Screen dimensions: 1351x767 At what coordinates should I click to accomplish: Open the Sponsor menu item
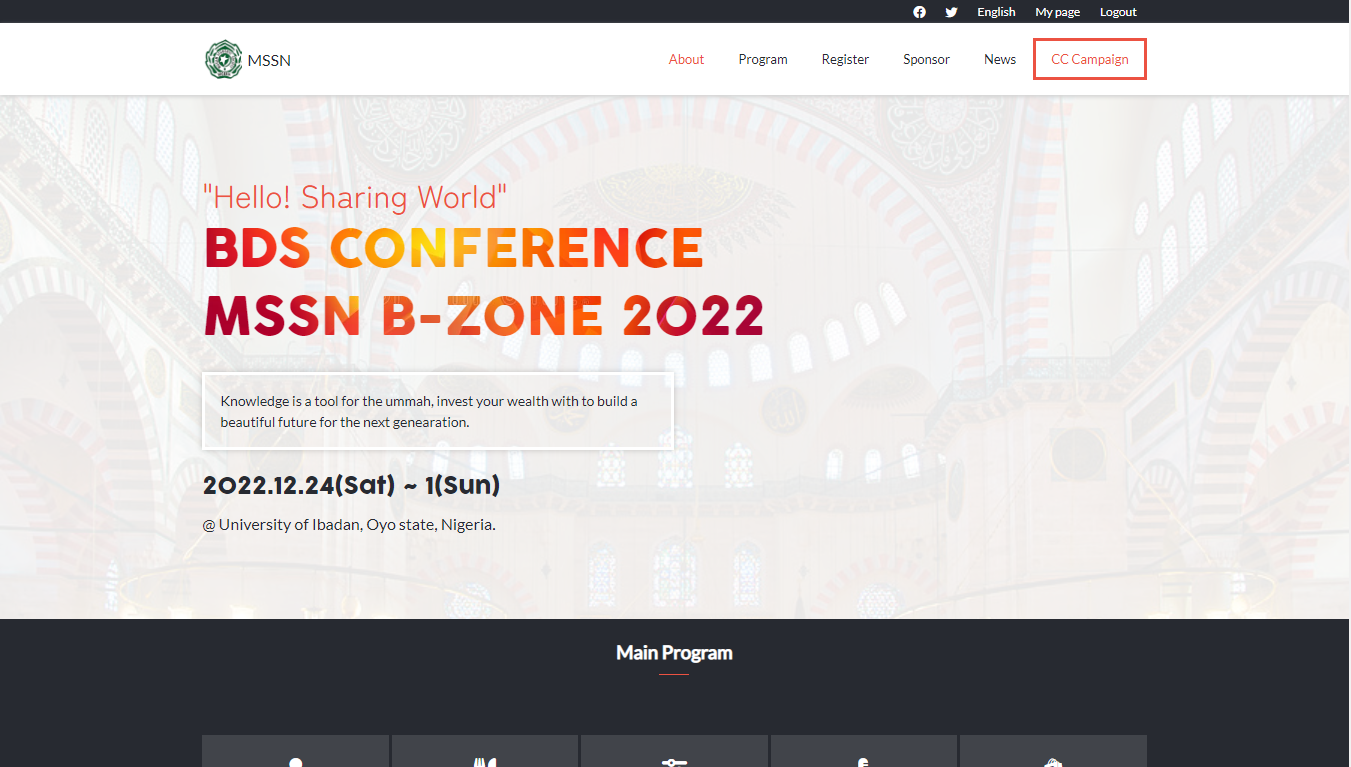pyautogui.click(x=926, y=59)
